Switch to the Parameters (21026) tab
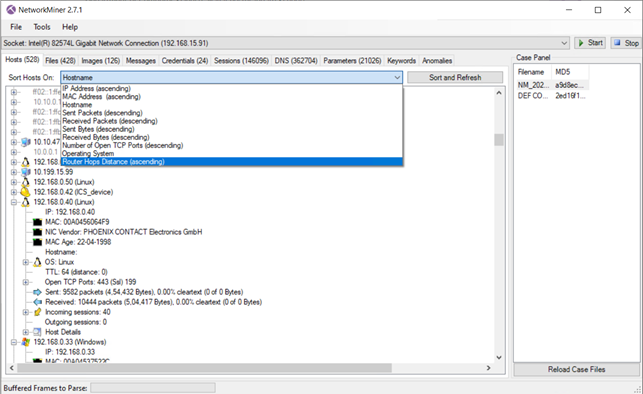 tap(352, 61)
